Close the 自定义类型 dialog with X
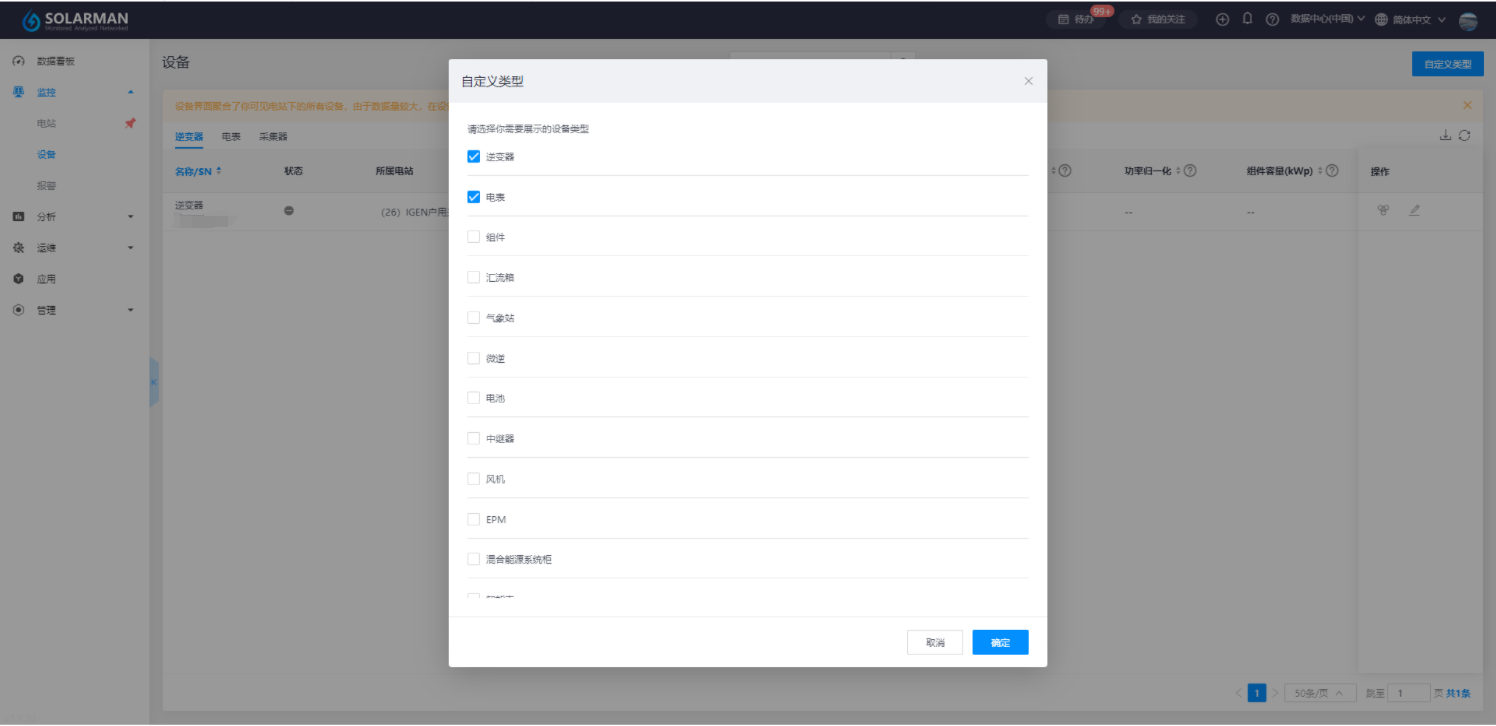 pyautogui.click(x=1028, y=81)
